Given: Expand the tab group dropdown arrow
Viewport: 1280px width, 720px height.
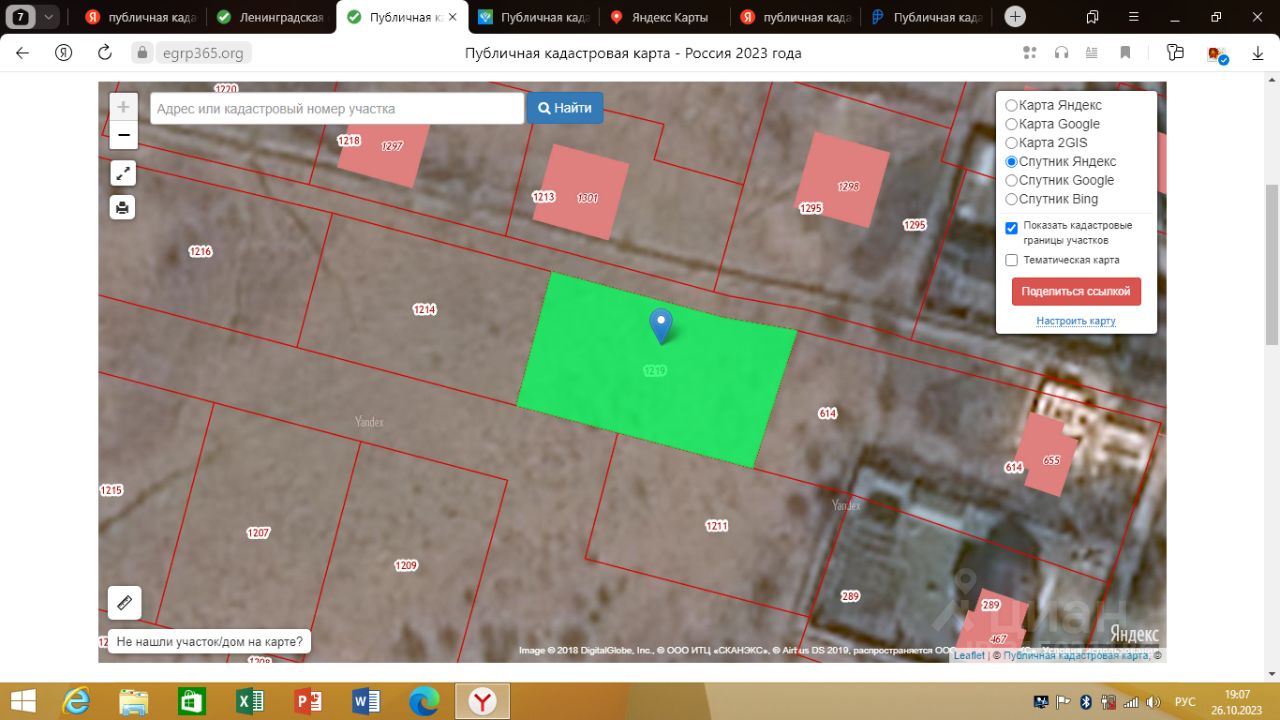Looking at the screenshot, I should coord(48,17).
